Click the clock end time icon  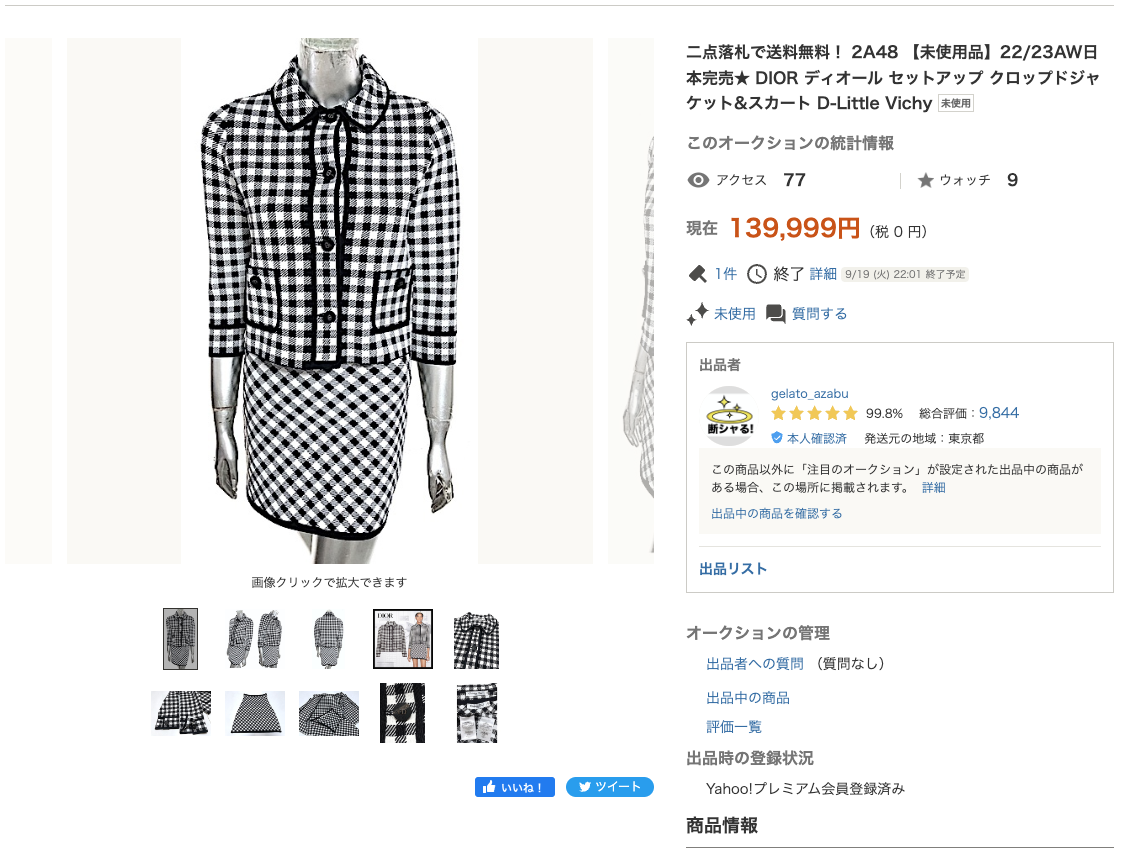pos(757,274)
